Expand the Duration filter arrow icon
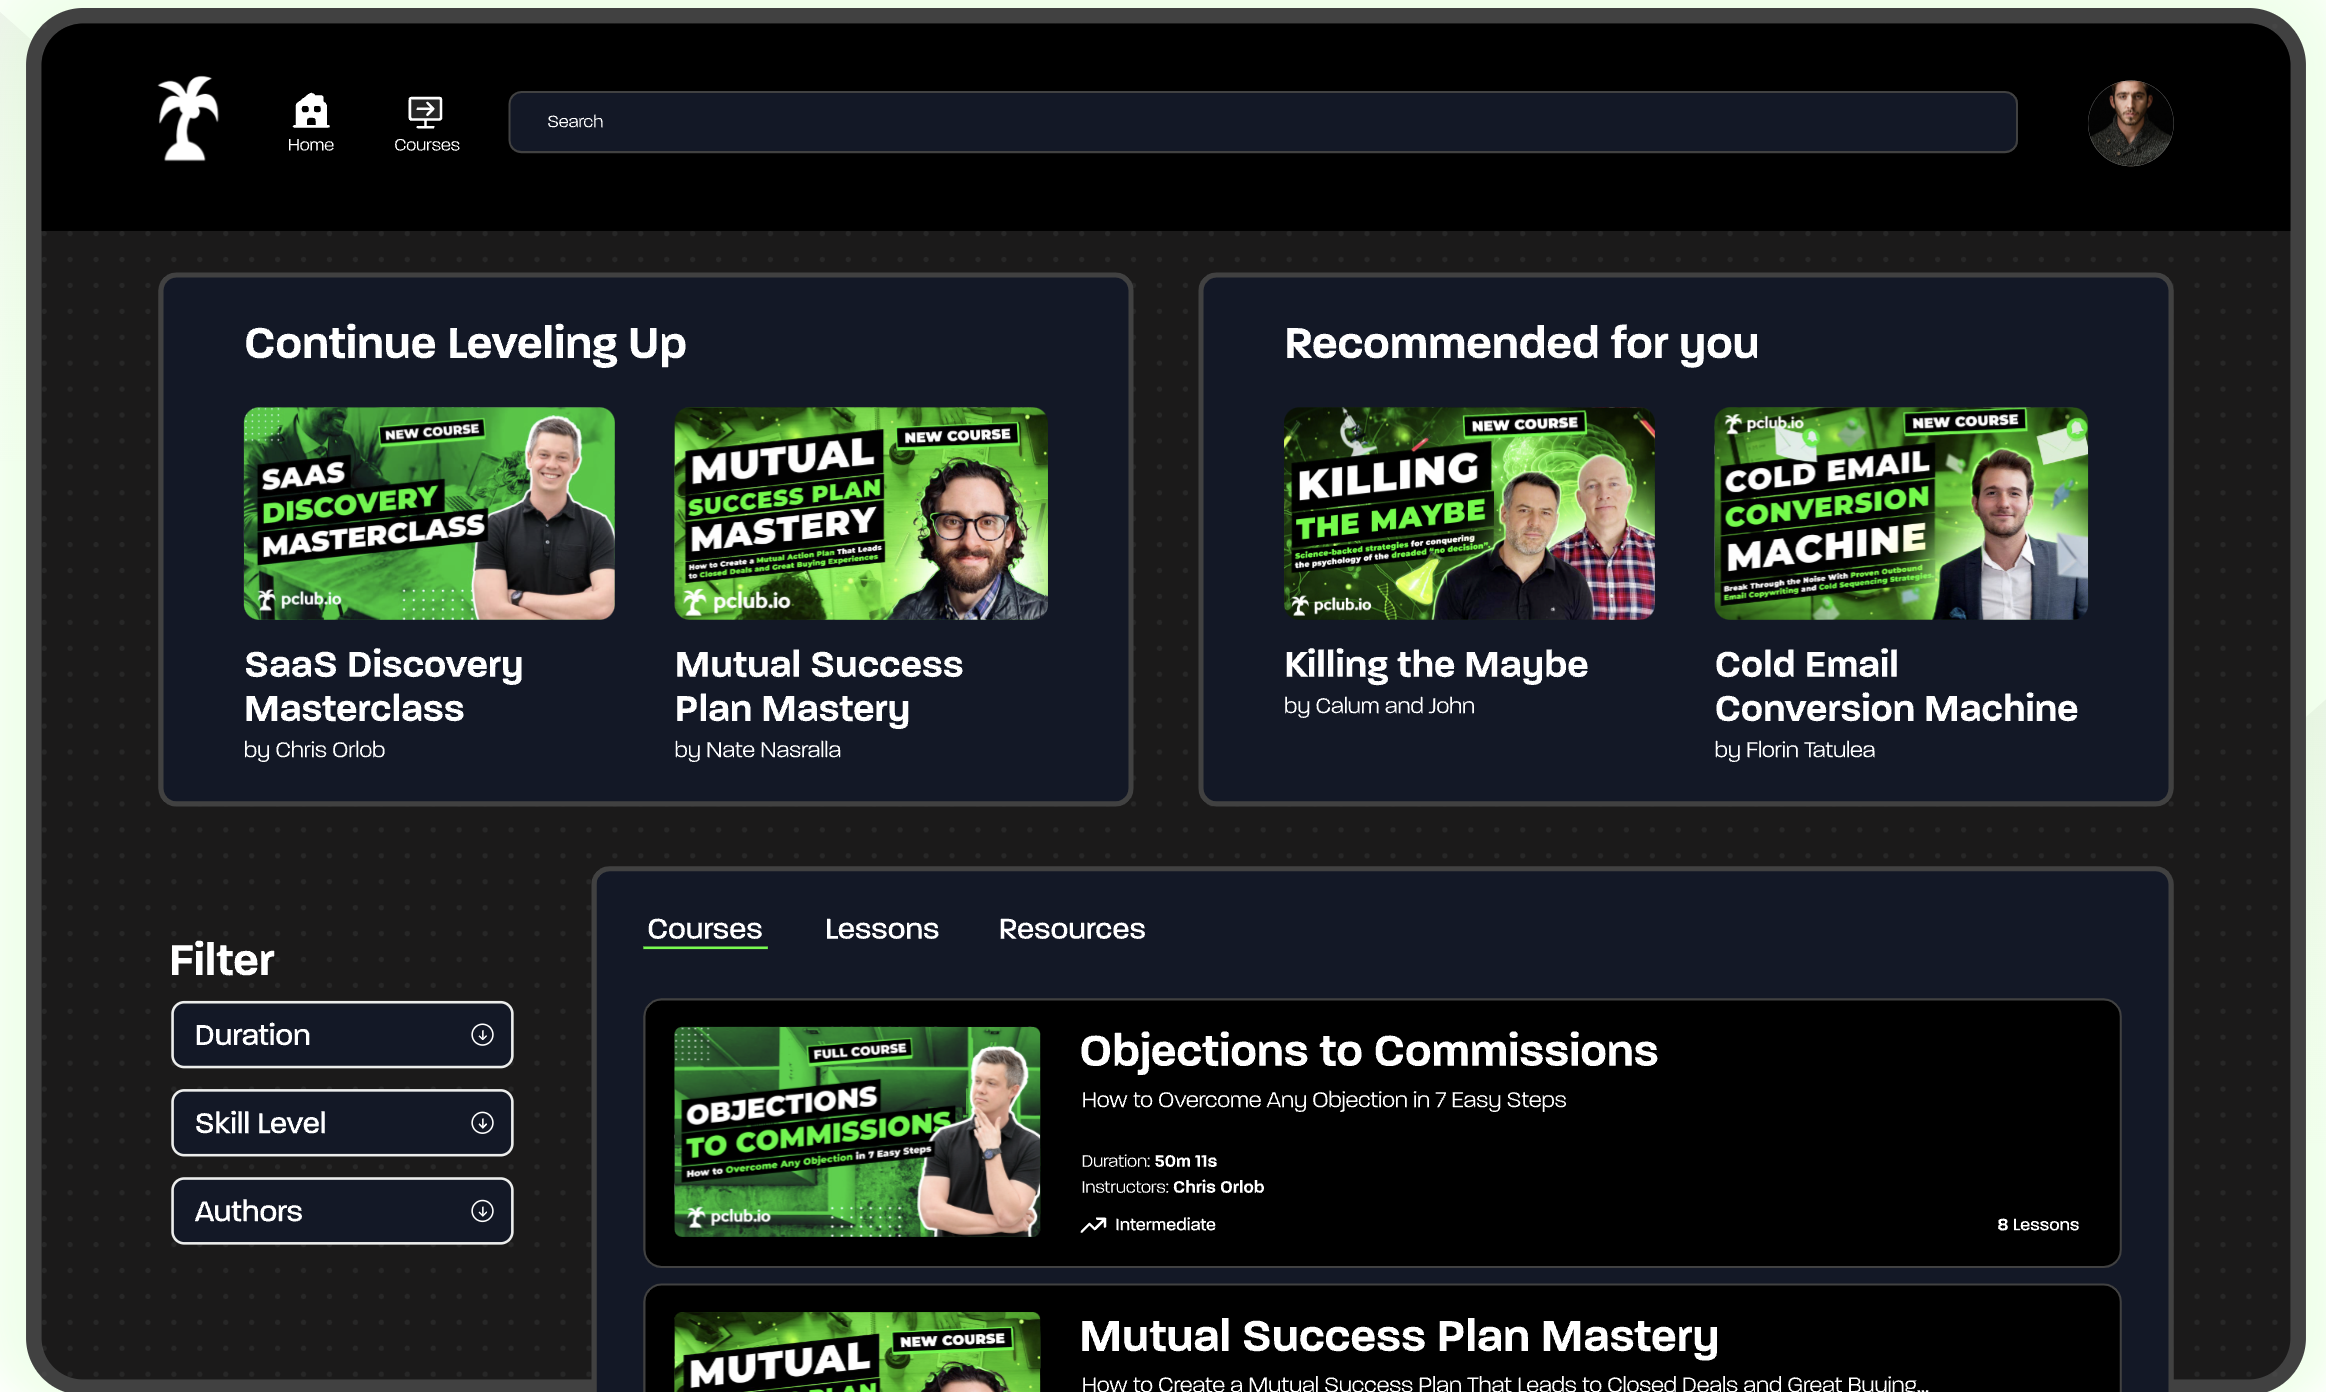 pos(482,1035)
